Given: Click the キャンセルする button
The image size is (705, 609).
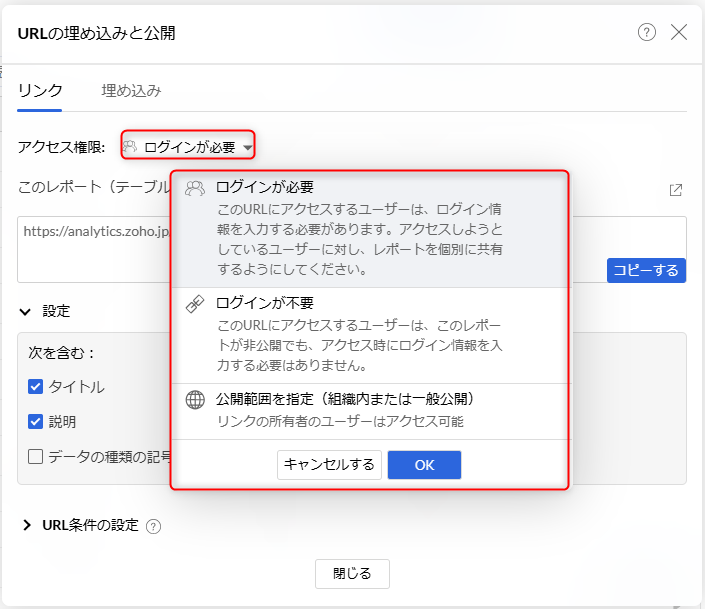Looking at the screenshot, I should tap(329, 464).
